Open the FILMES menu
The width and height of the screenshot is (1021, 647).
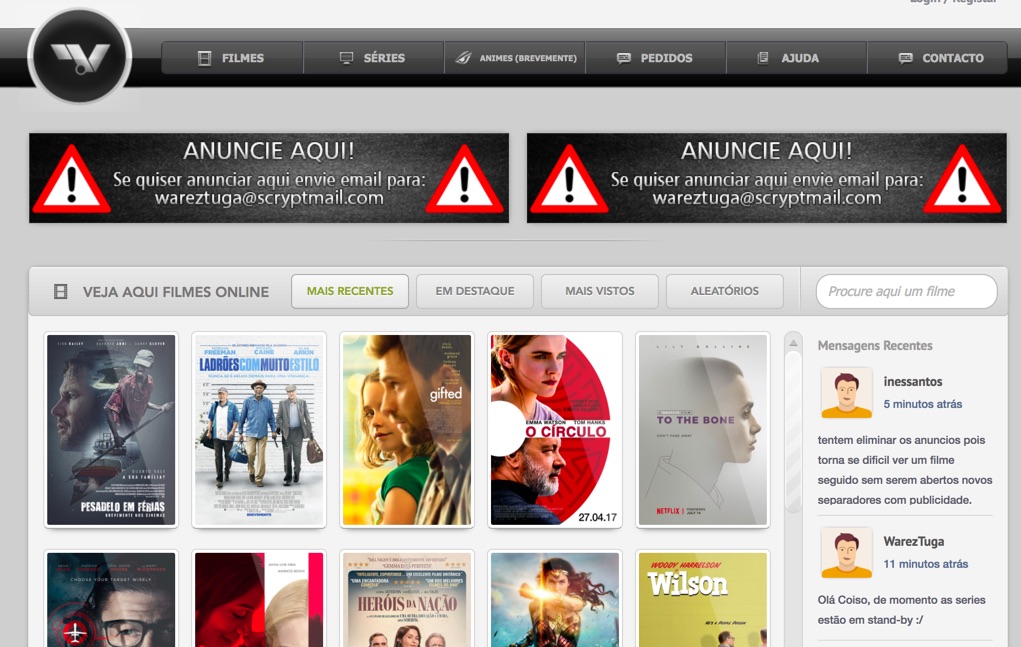coord(232,58)
